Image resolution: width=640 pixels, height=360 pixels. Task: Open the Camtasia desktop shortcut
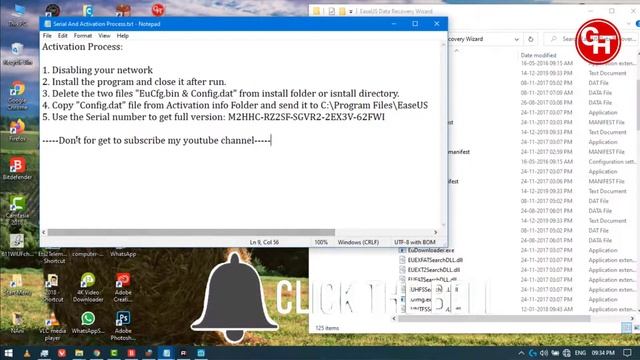17,209
